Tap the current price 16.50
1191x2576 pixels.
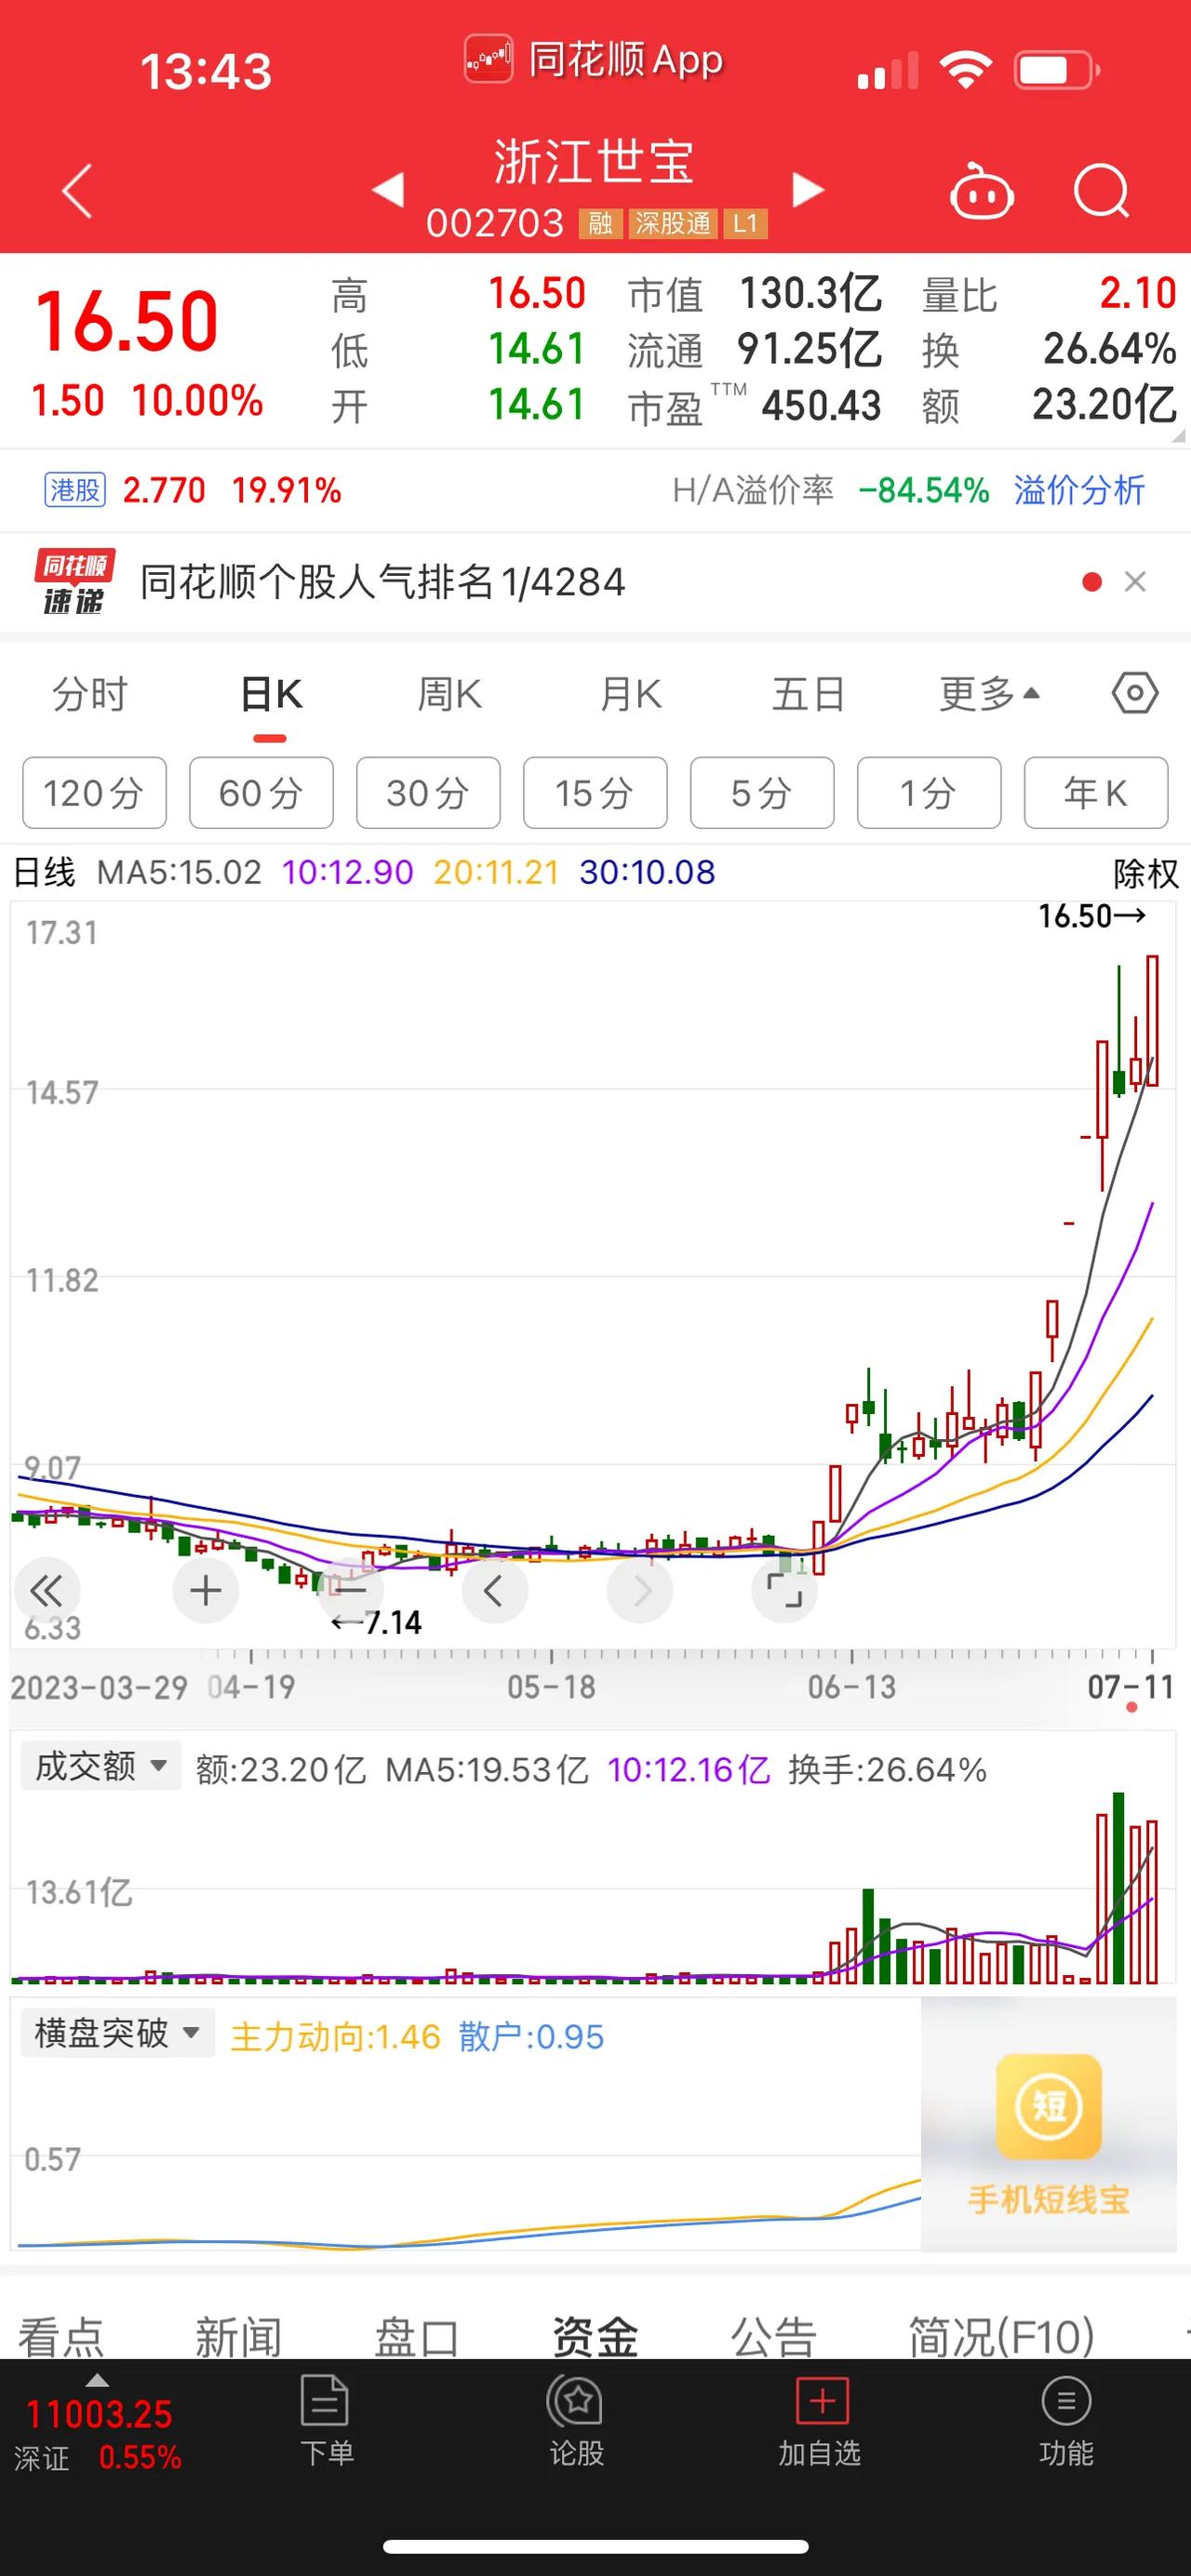(x=127, y=322)
